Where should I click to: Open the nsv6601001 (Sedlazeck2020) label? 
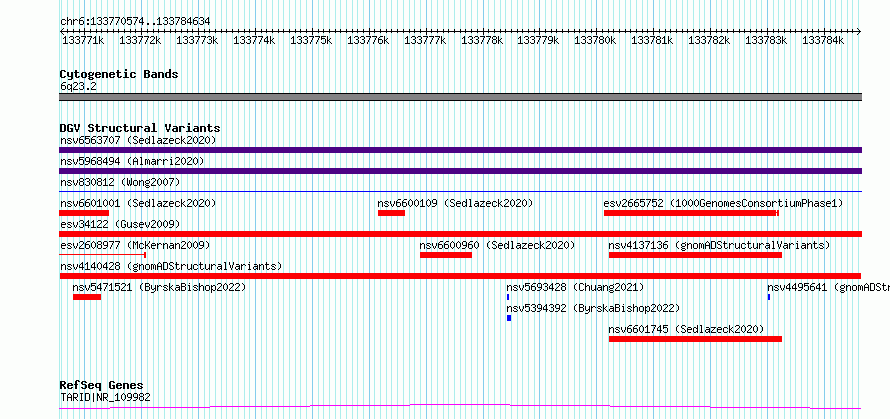138,203
